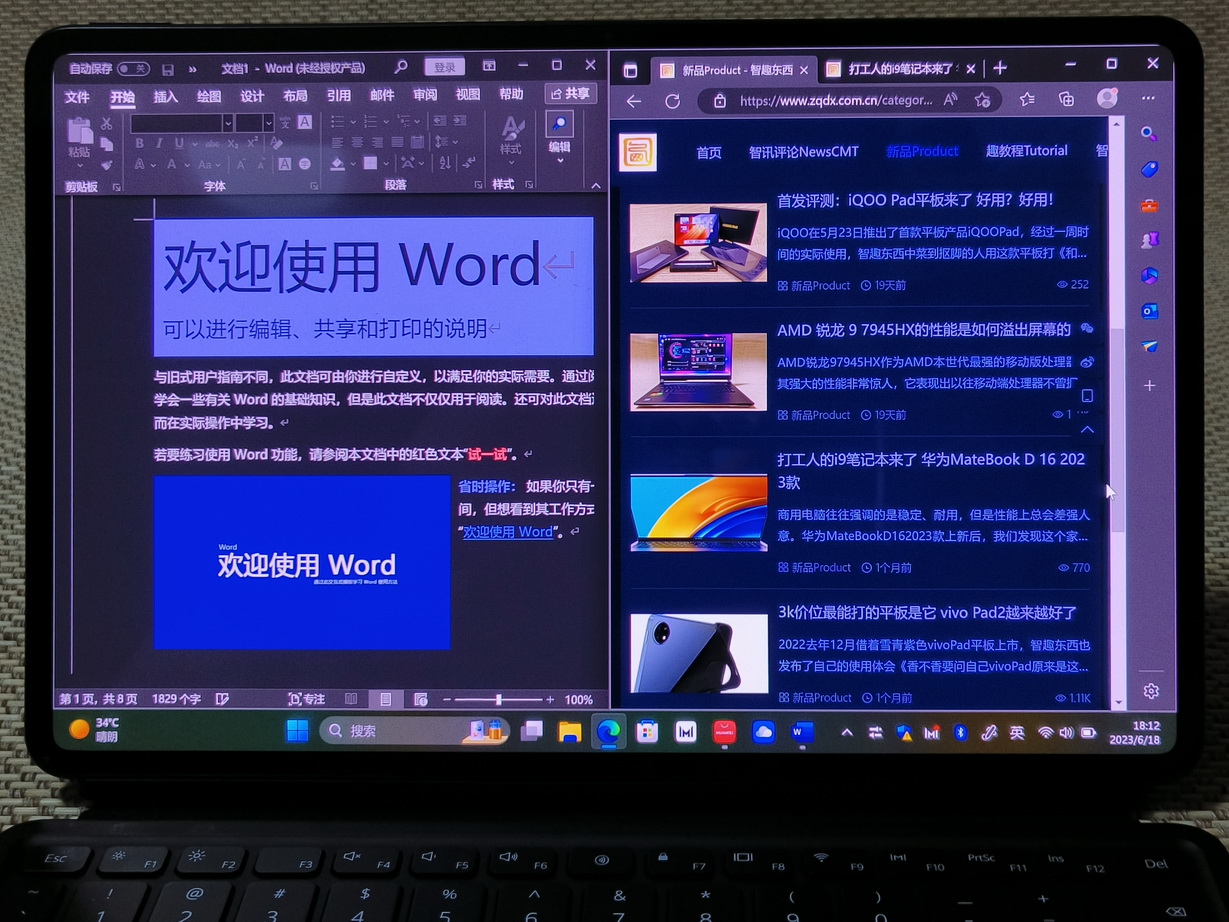Image resolution: width=1229 pixels, height=922 pixels.
Task: Open Edge sidebar settings gear
Action: pyautogui.click(x=1151, y=691)
